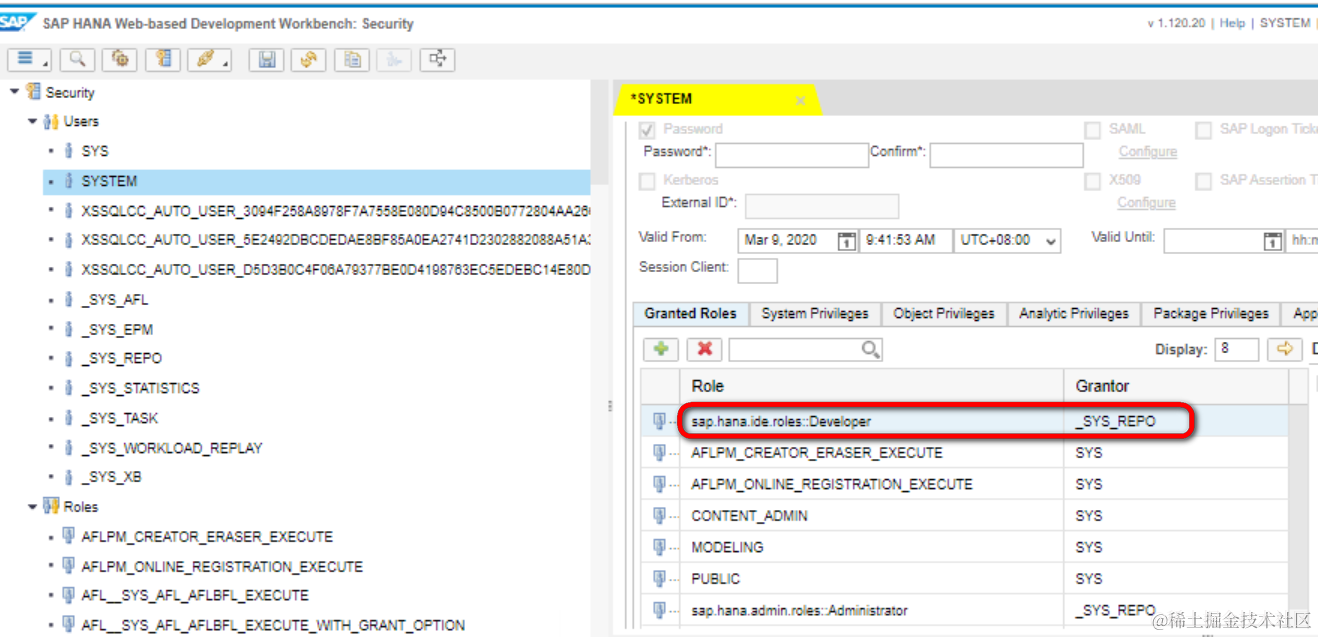Click the refresh arrows toolbar icon

pos(309,59)
